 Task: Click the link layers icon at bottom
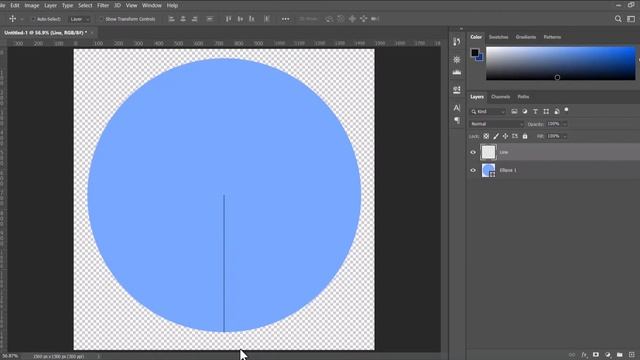572,355
